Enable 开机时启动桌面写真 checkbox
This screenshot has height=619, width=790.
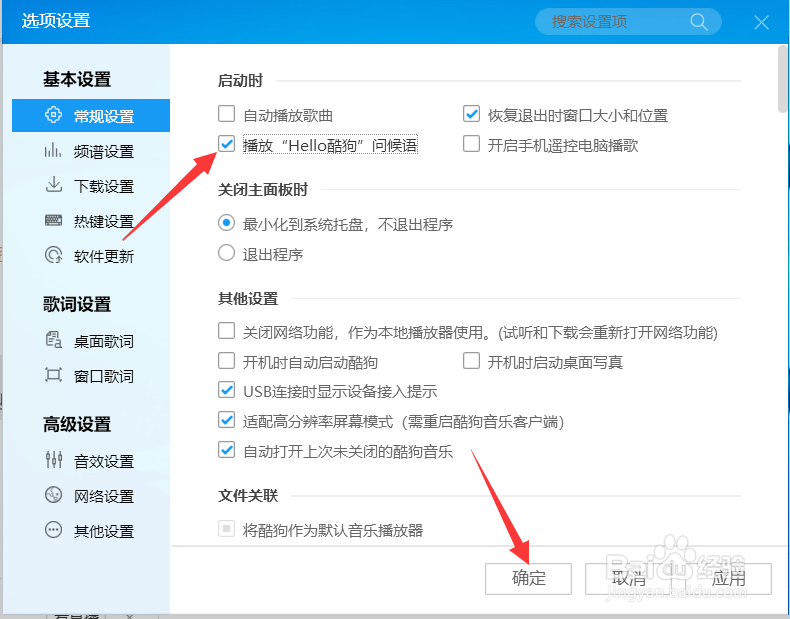(x=471, y=361)
